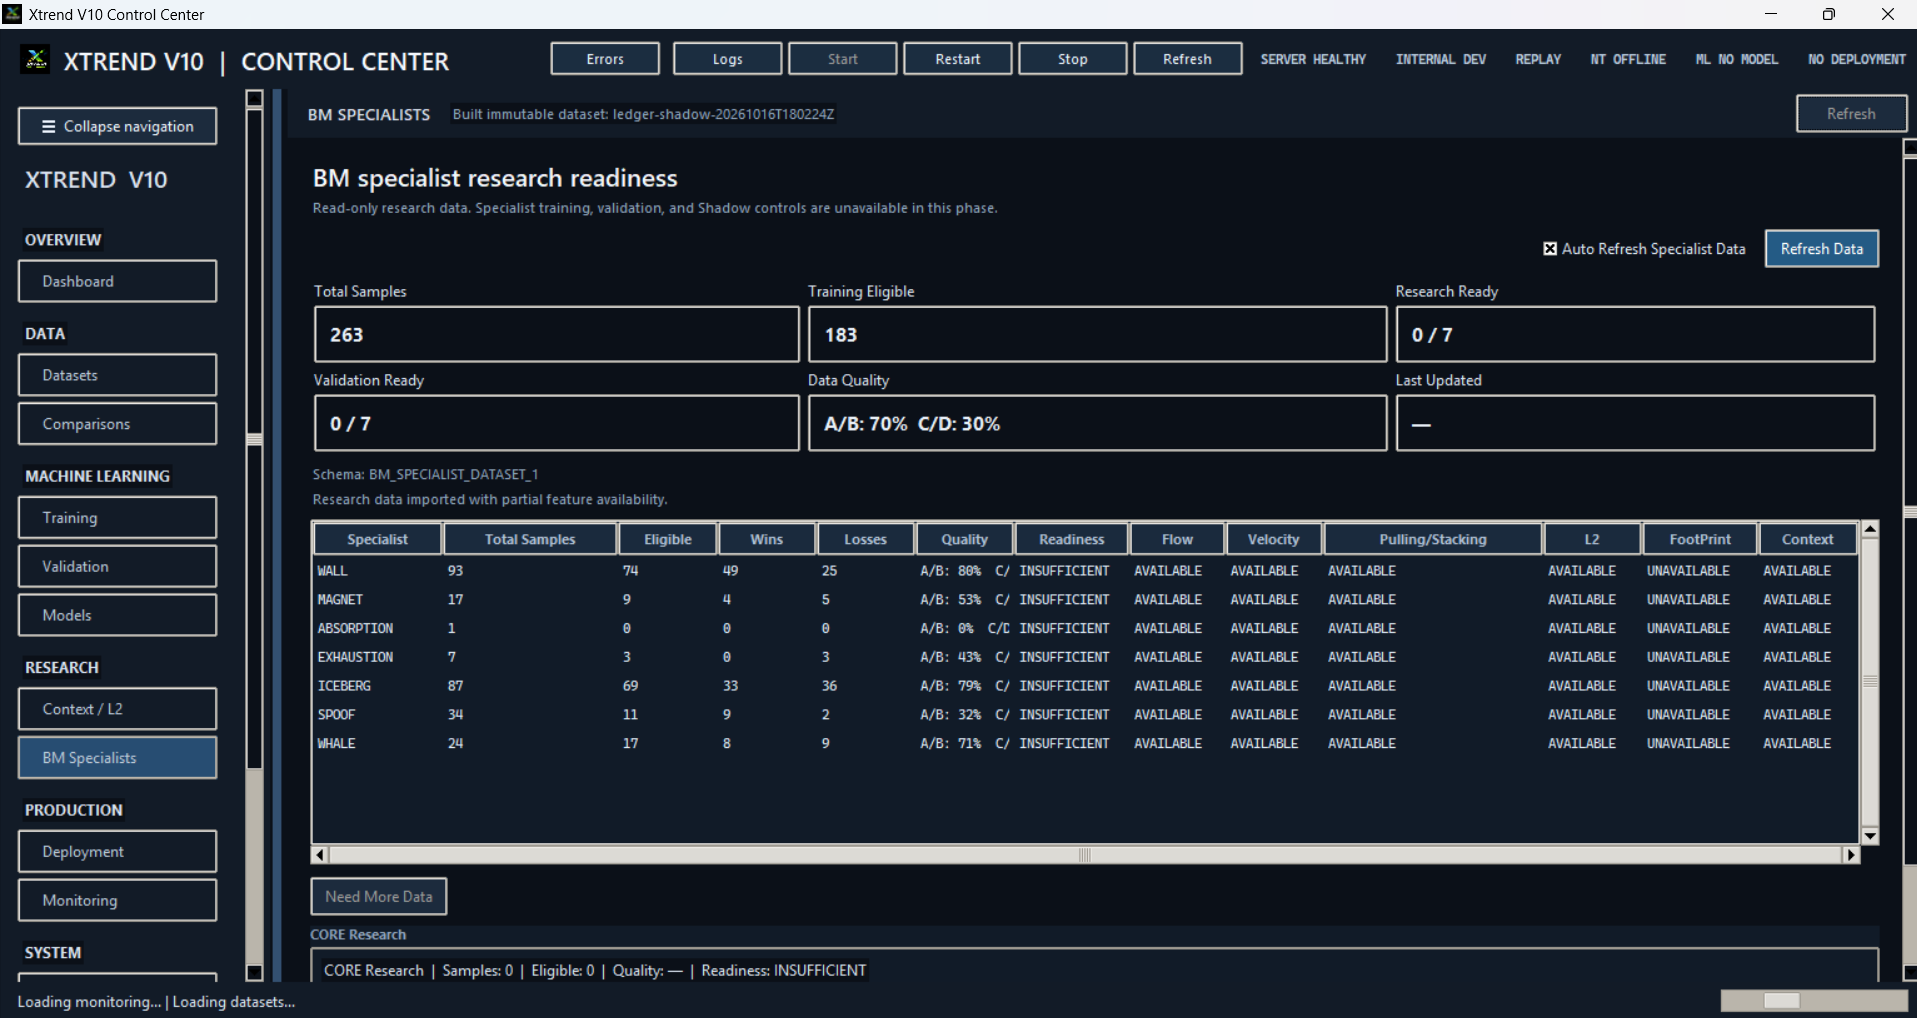Restore down the application window
The width and height of the screenshot is (1917, 1018).
(x=1829, y=14)
